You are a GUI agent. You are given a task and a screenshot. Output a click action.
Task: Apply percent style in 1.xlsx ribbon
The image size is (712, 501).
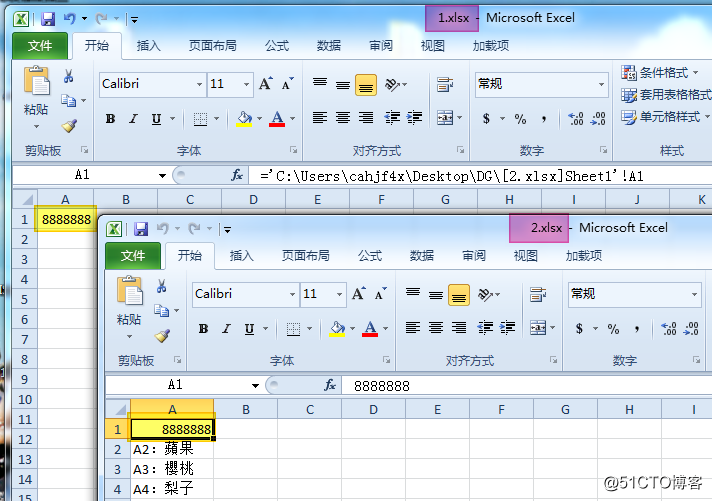520,119
